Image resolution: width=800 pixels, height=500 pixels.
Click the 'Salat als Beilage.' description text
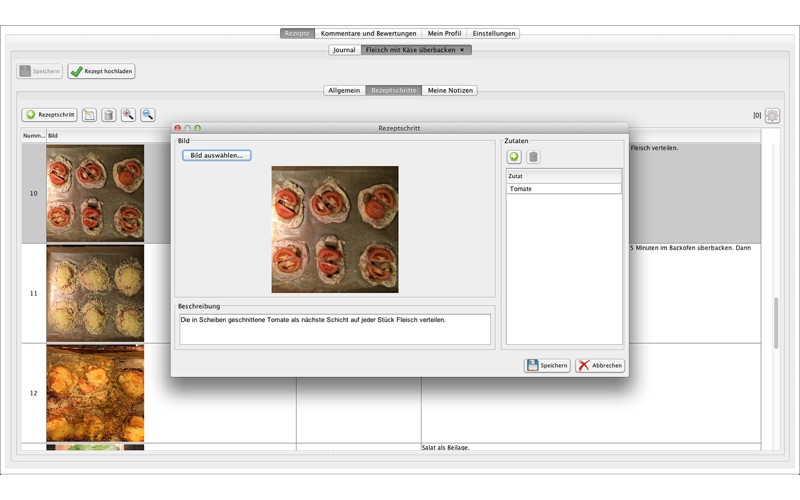[x=445, y=447]
